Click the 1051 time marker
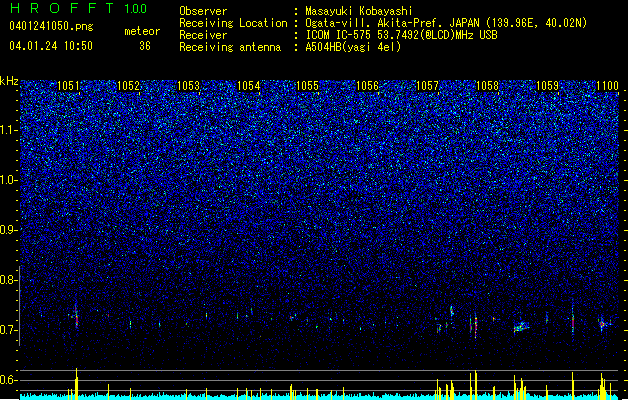This screenshot has height=400, width=629. [x=68, y=86]
